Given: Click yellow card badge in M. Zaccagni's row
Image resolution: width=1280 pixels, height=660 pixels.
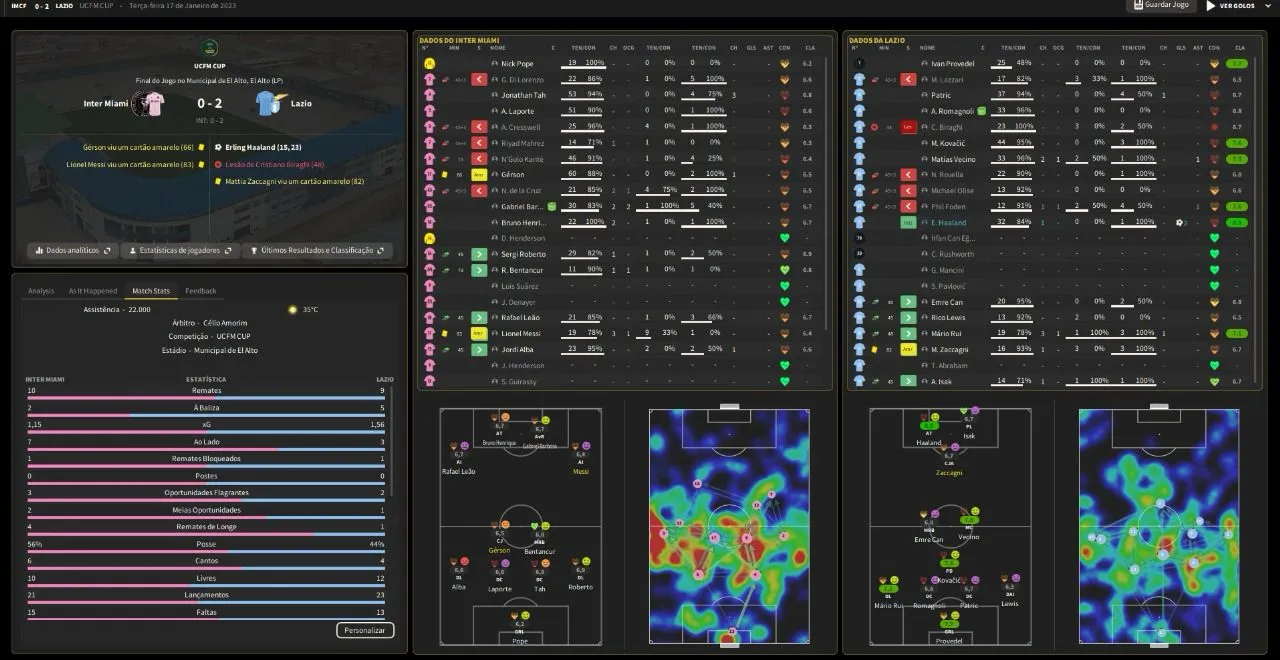Looking at the screenshot, I should tap(908, 349).
